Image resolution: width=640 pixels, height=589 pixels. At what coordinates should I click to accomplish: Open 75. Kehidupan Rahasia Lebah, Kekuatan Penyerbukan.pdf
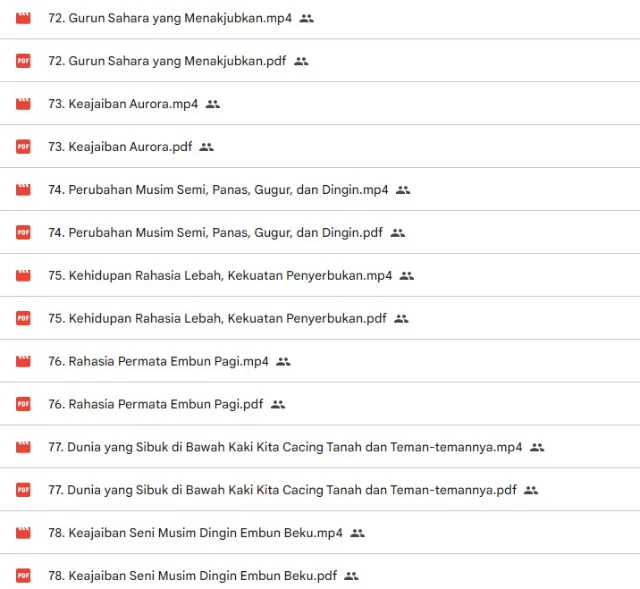[217, 318]
